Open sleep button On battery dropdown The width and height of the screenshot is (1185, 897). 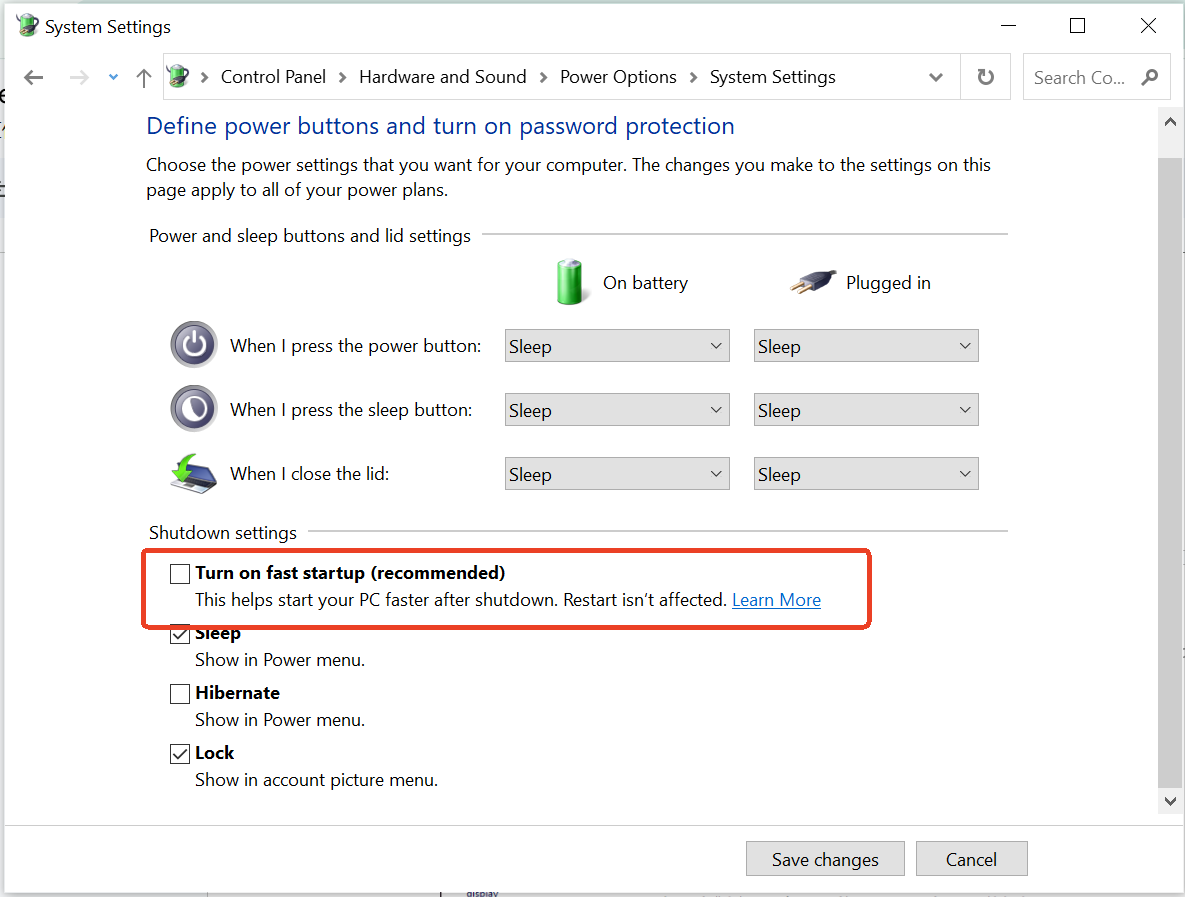pos(617,410)
